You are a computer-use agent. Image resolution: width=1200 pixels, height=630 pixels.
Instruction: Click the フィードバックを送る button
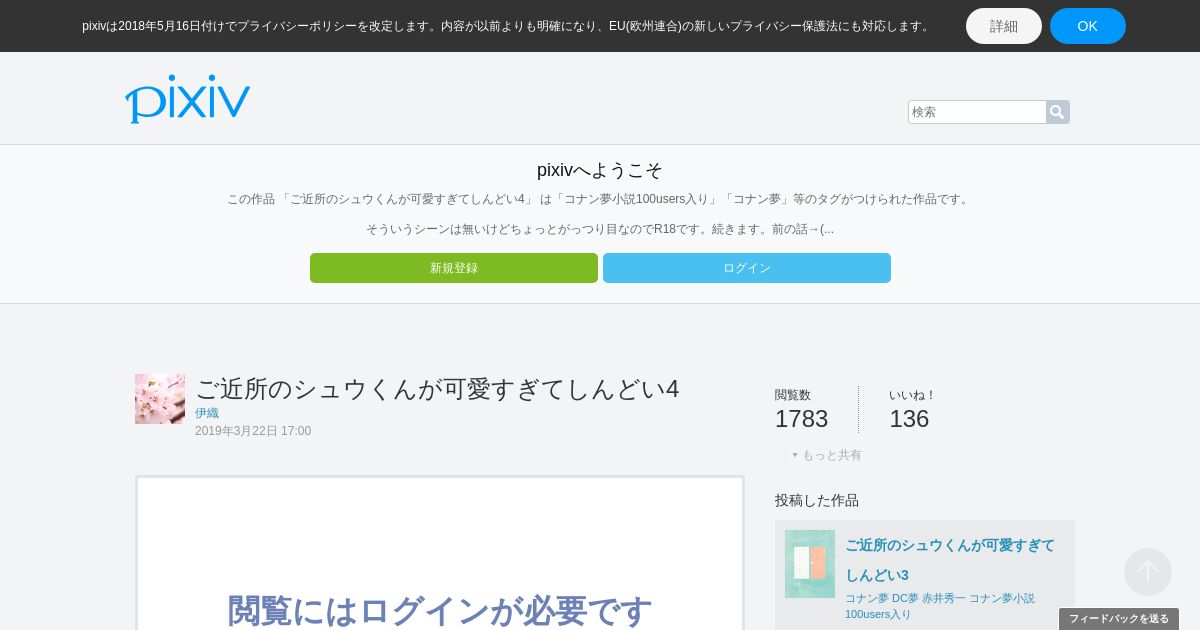click(x=1119, y=619)
